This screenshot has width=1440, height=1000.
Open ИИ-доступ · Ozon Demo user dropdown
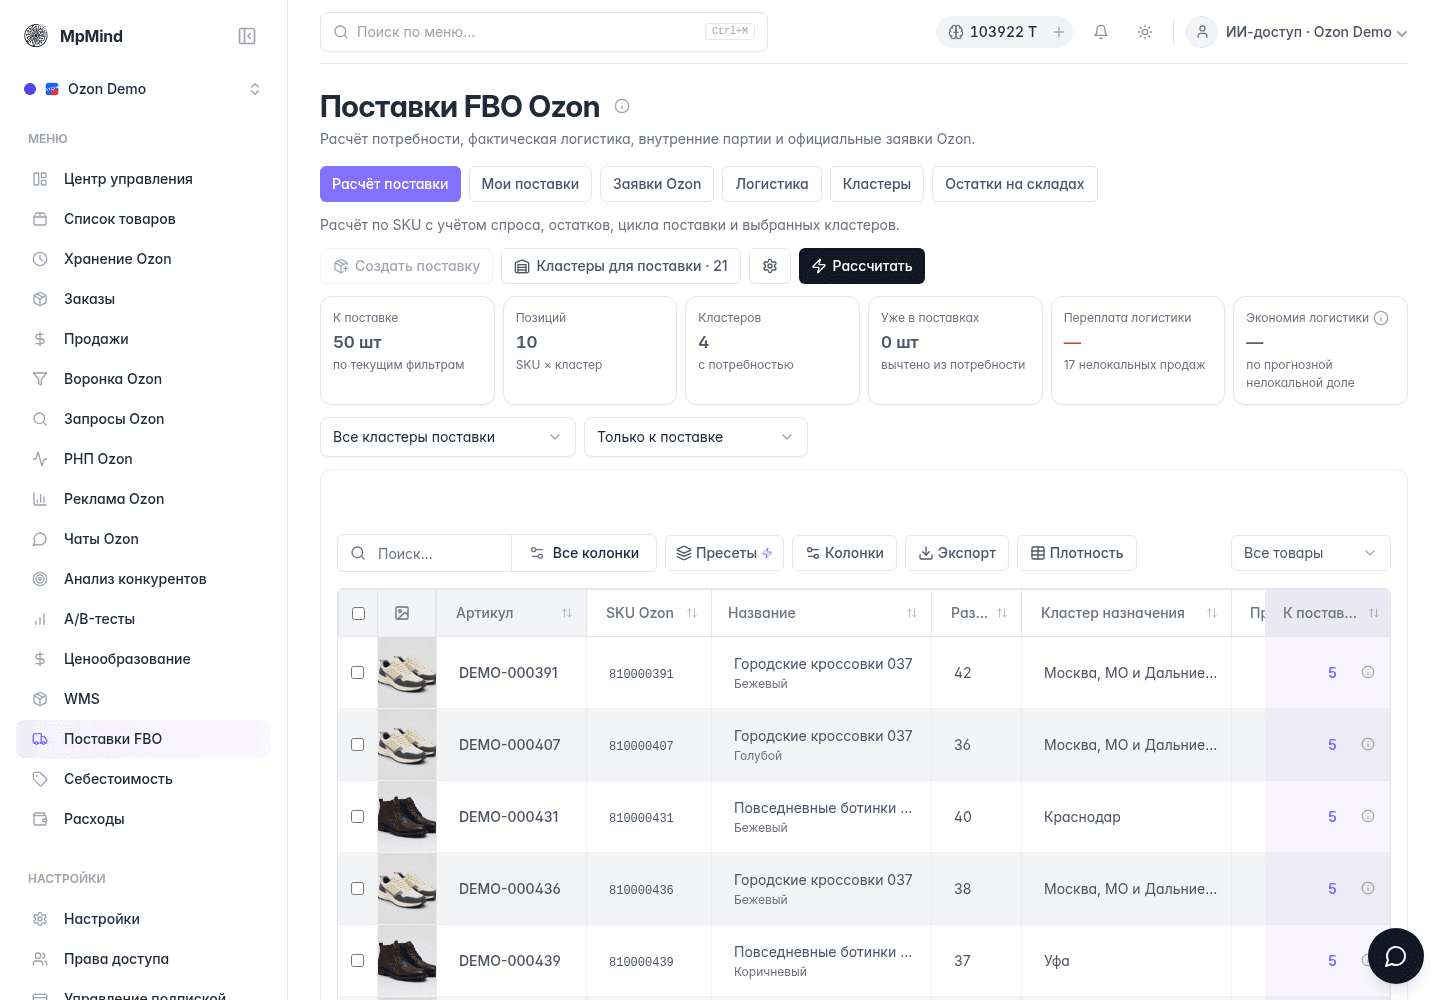click(x=1297, y=32)
